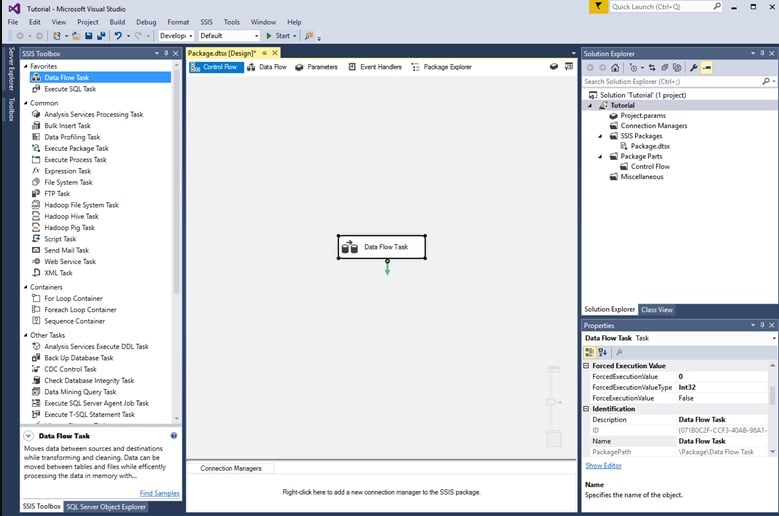Screen dimensions: 779x516
Task: Click the Home icon in Solution Explorer
Action: [x=615, y=68]
